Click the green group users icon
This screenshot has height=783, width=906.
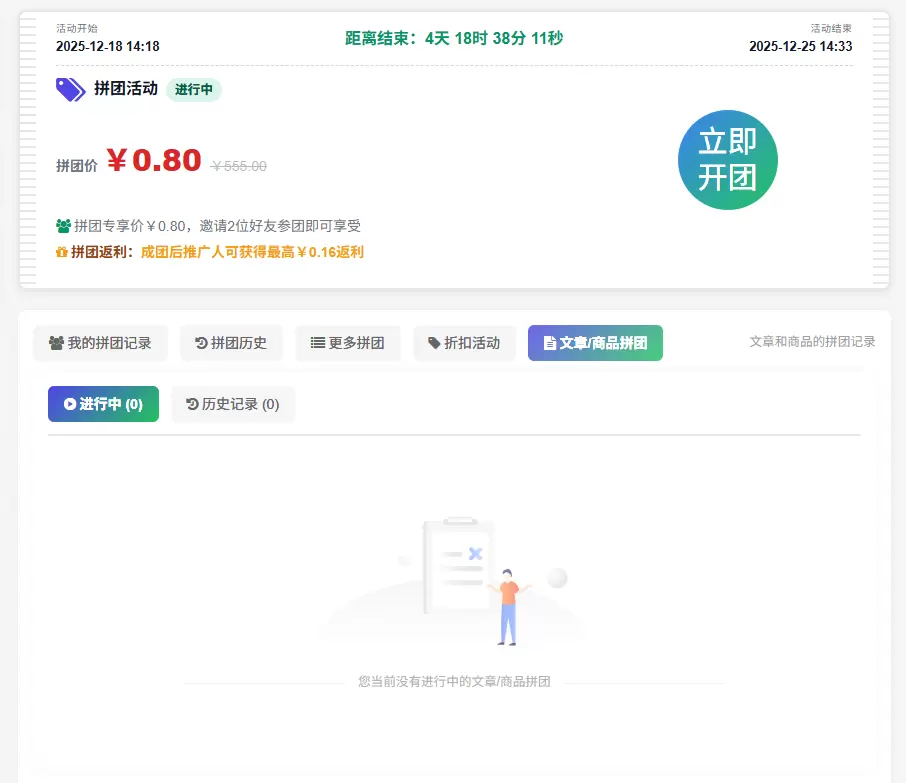coord(63,226)
